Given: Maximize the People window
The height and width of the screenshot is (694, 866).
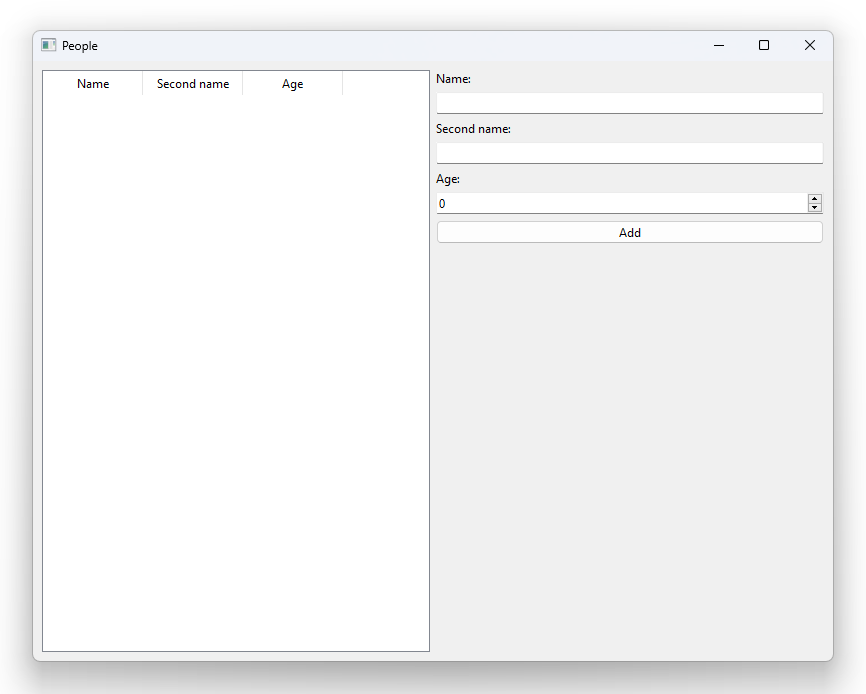Looking at the screenshot, I should (x=764, y=45).
